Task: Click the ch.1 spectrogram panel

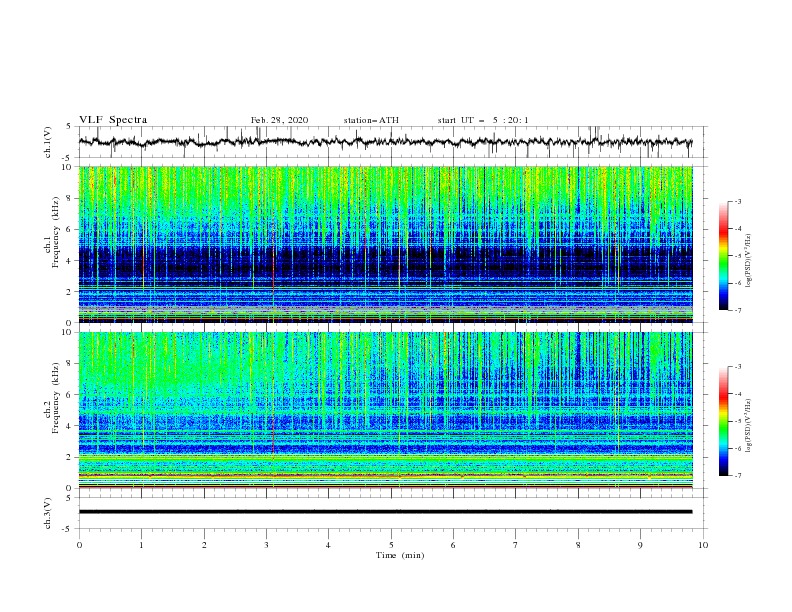Action: click(385, 244)
